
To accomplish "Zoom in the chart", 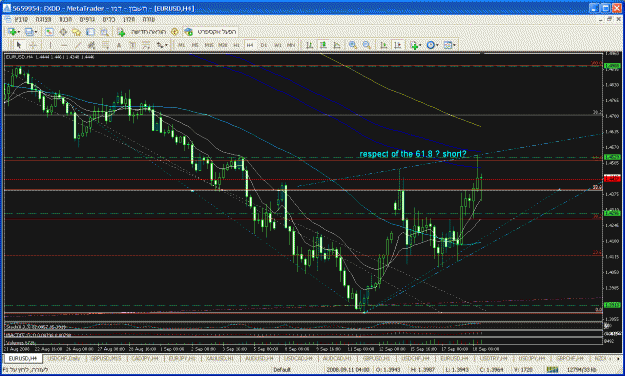I will [x=353, y=45].
